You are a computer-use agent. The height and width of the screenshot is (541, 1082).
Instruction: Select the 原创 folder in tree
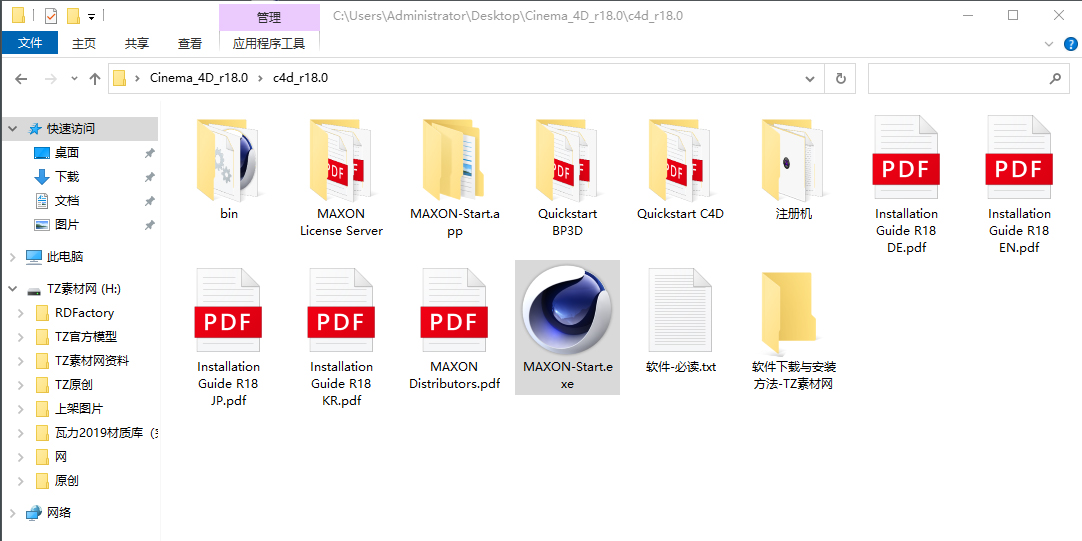67,481
